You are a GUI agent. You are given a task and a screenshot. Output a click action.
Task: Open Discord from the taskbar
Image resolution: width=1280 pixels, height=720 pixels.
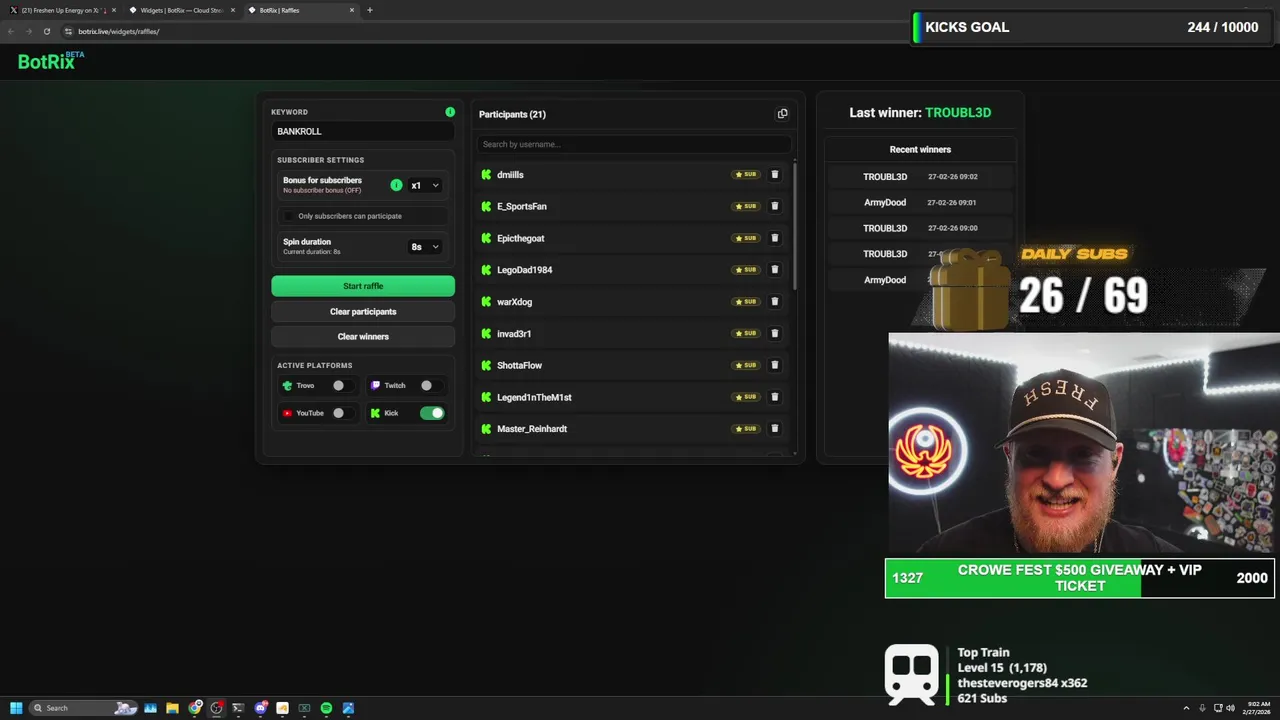[x=260, y=708]
